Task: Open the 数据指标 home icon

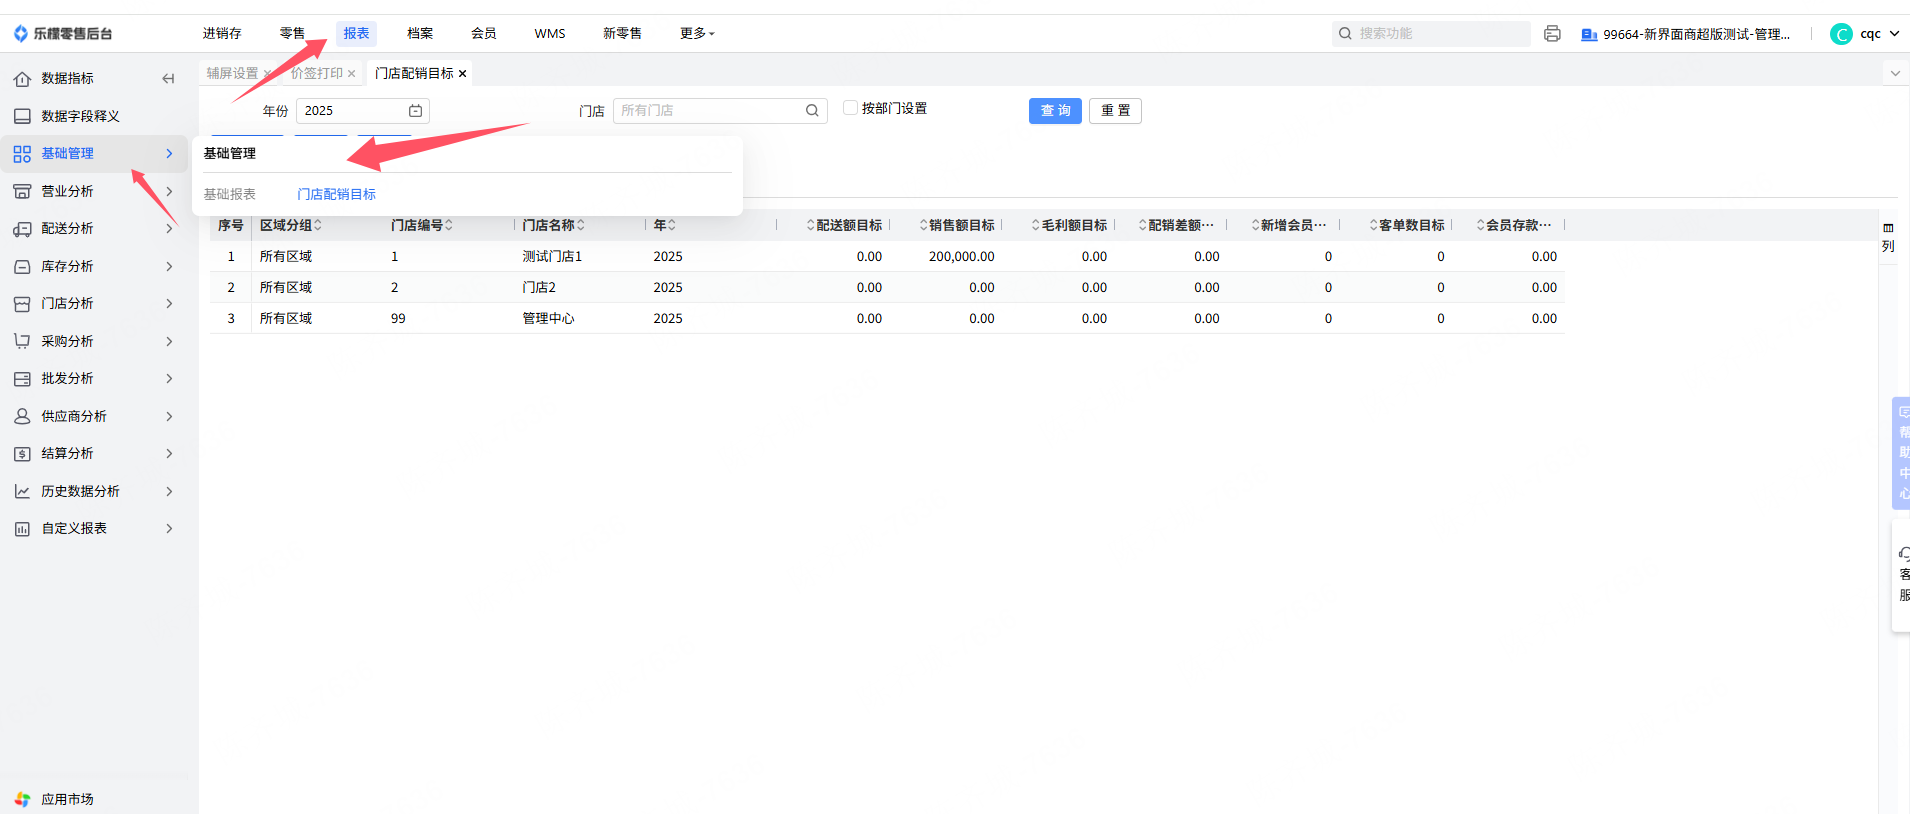Action: [x=22, y=78]
